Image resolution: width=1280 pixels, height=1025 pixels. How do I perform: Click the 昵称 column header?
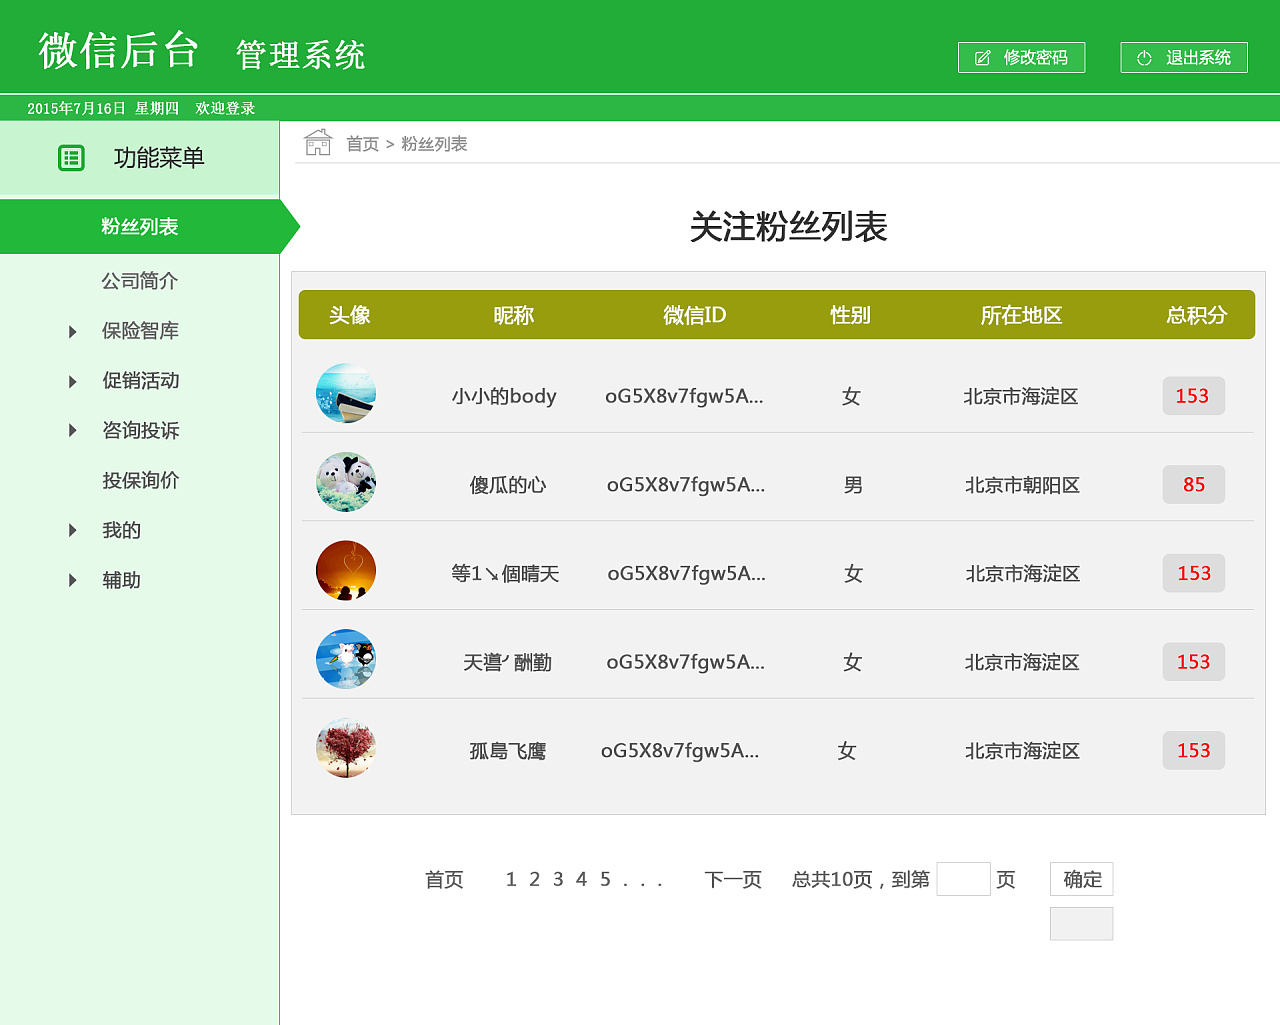click(x=514, y=315)
